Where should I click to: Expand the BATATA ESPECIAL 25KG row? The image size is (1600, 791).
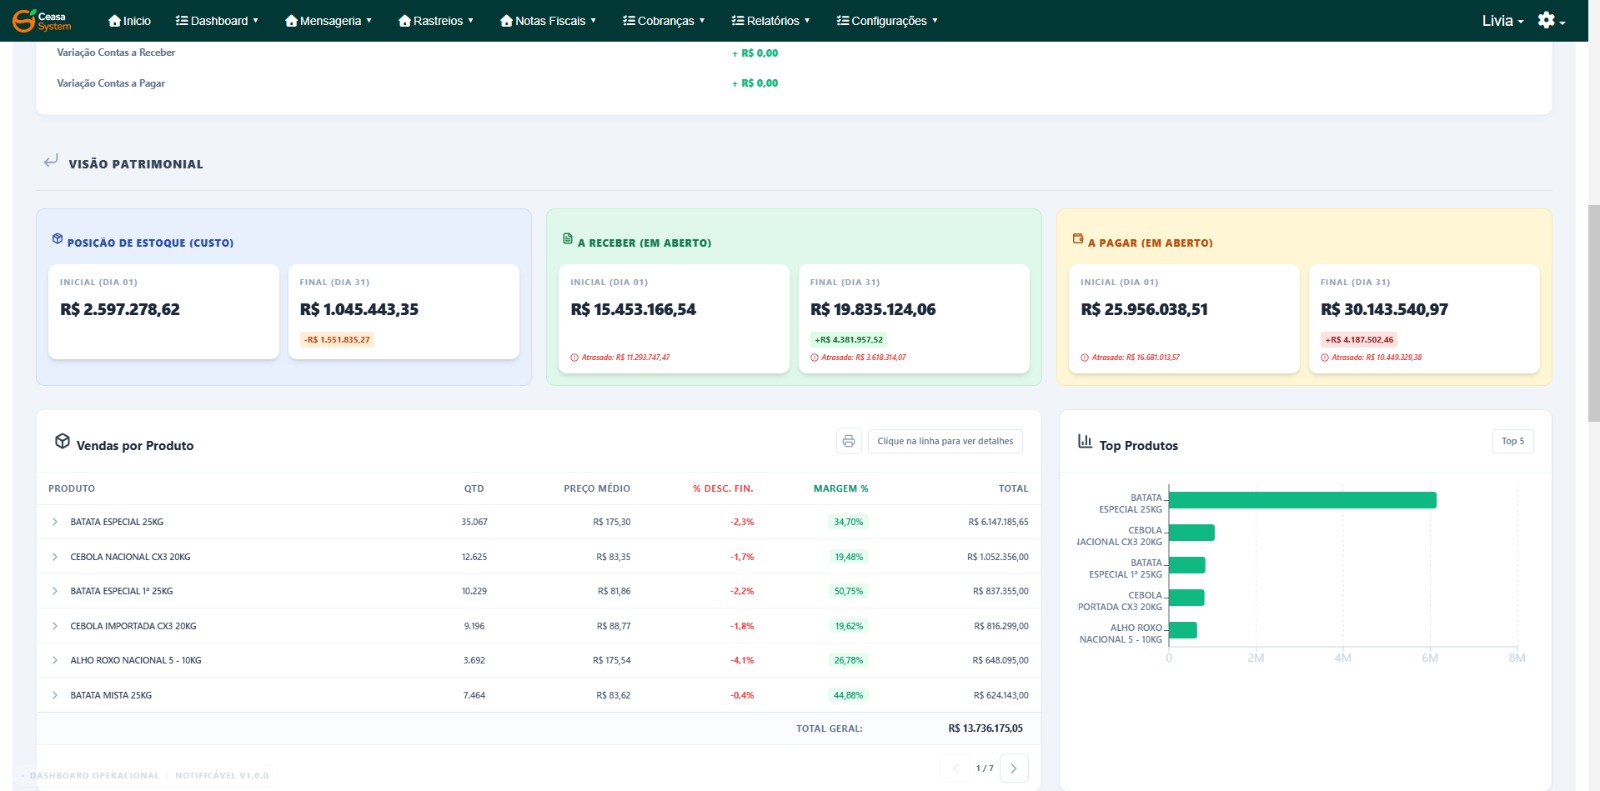click(x=54, y=522)
